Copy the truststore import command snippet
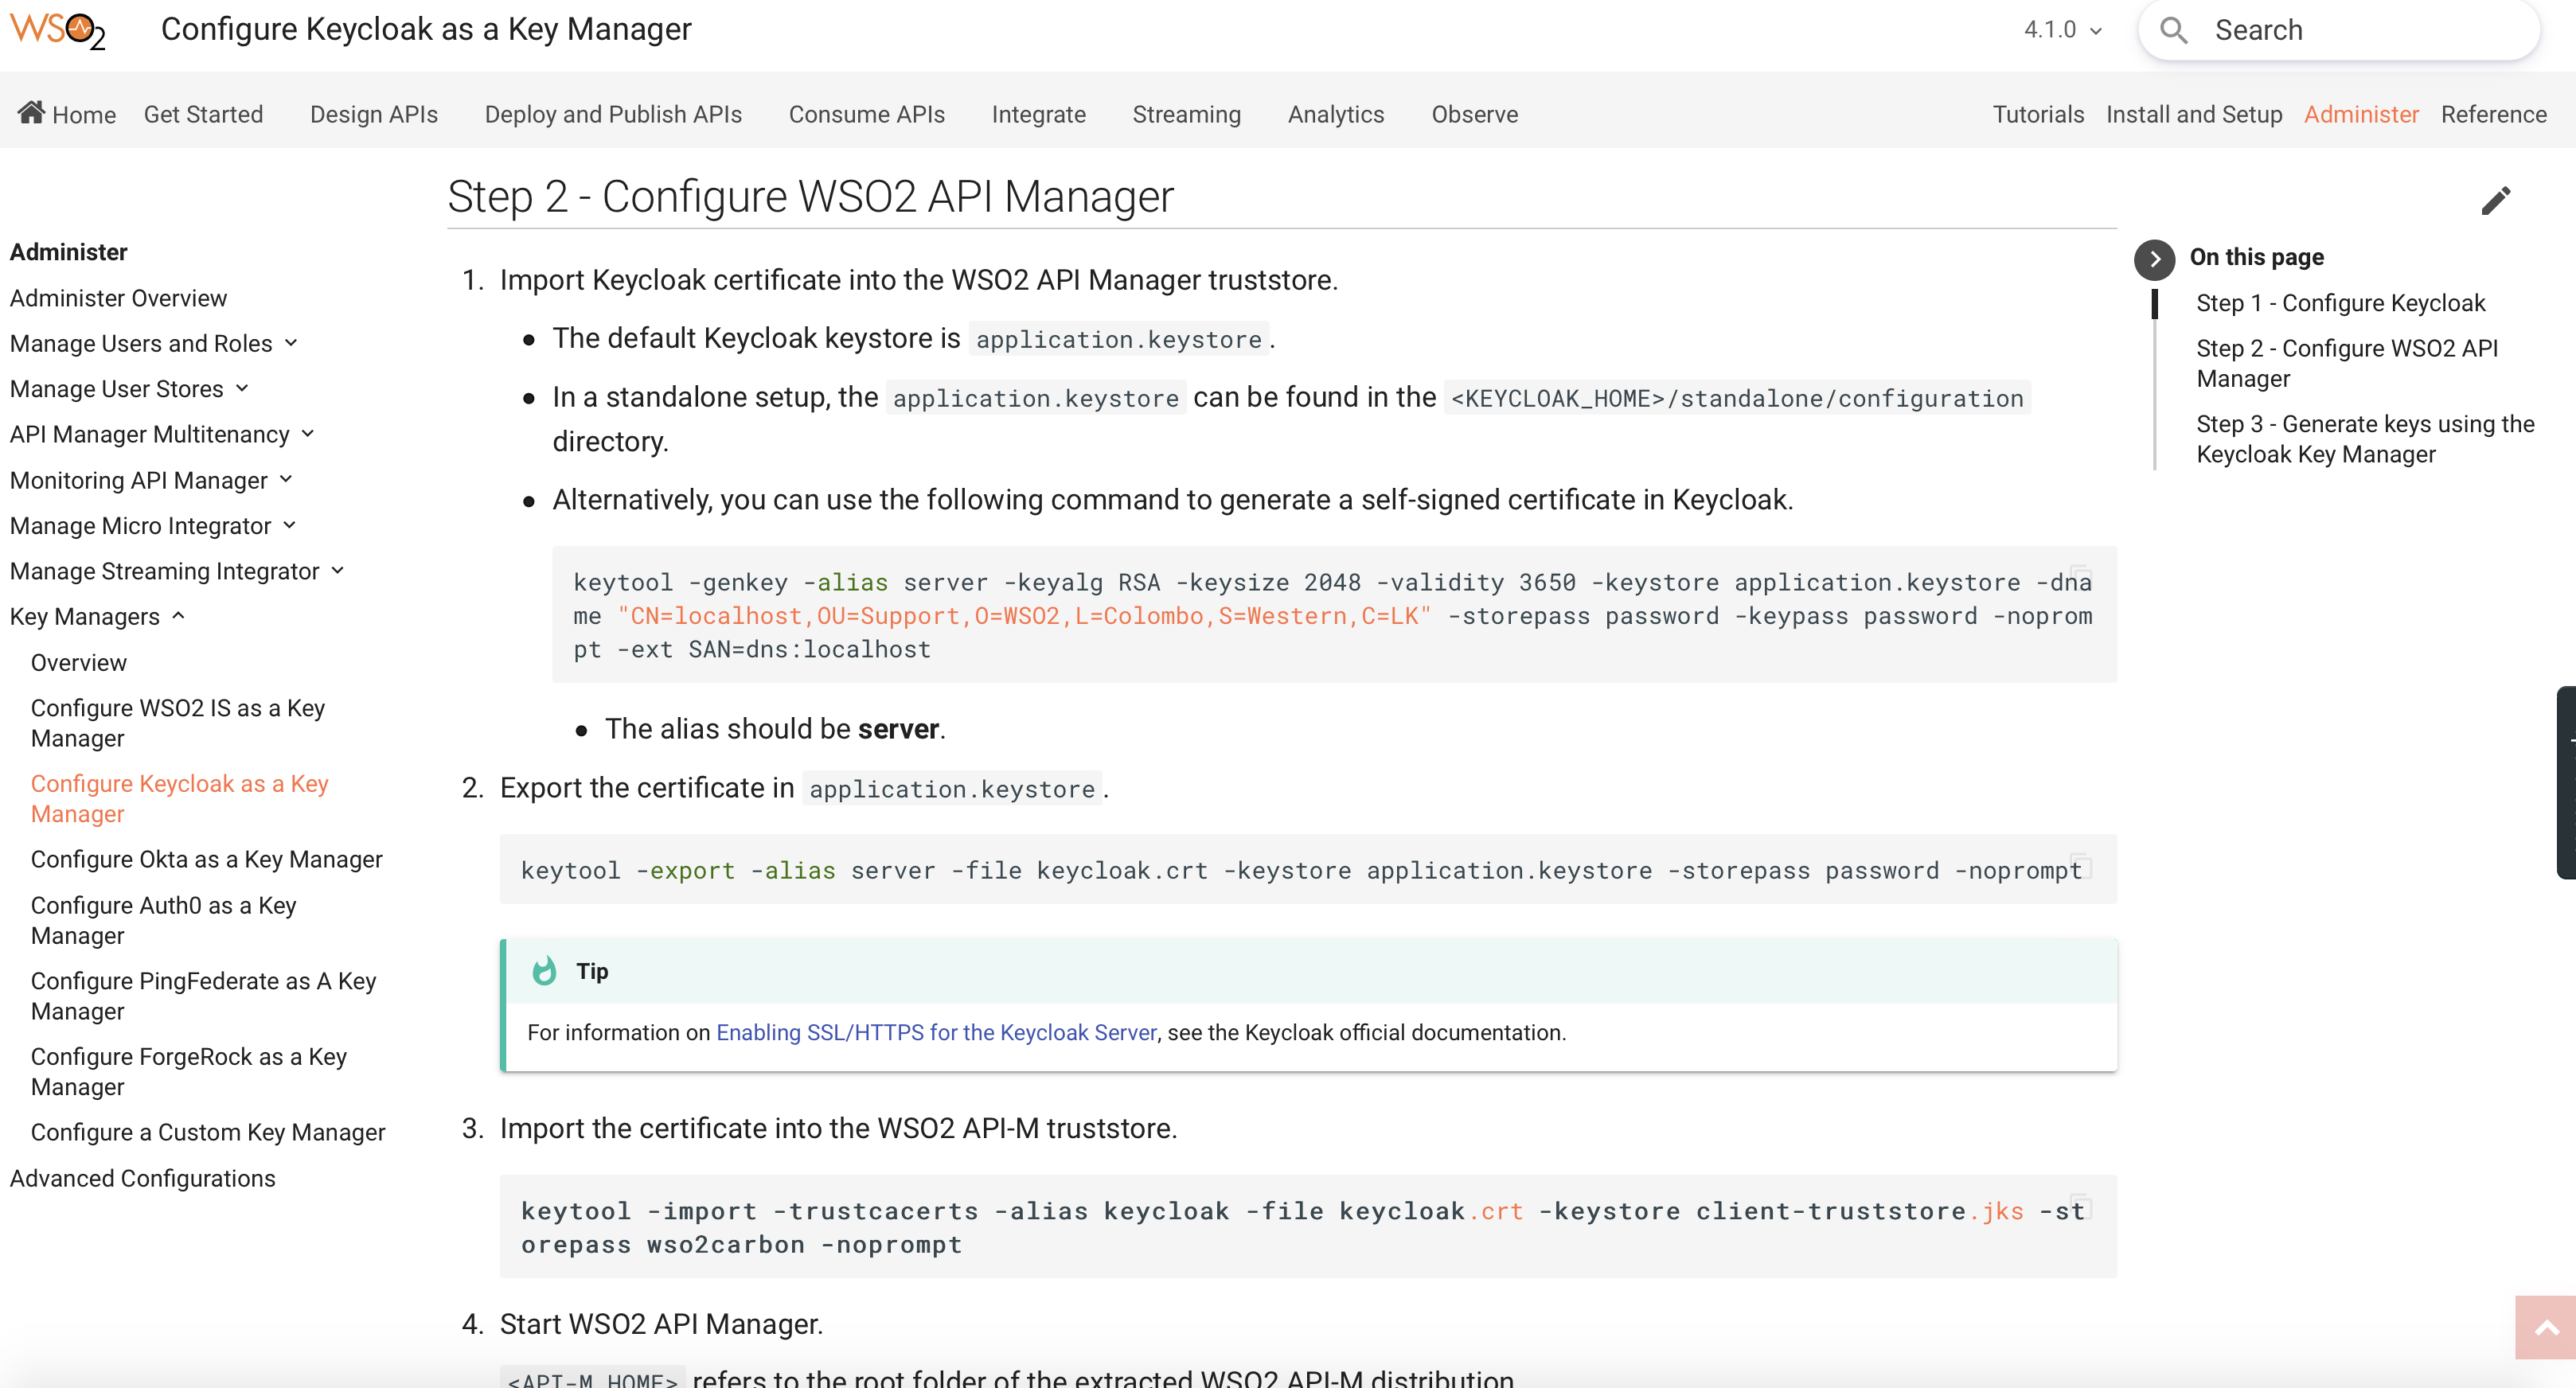The image size is (2576, 1388). coord(2082,1207)
